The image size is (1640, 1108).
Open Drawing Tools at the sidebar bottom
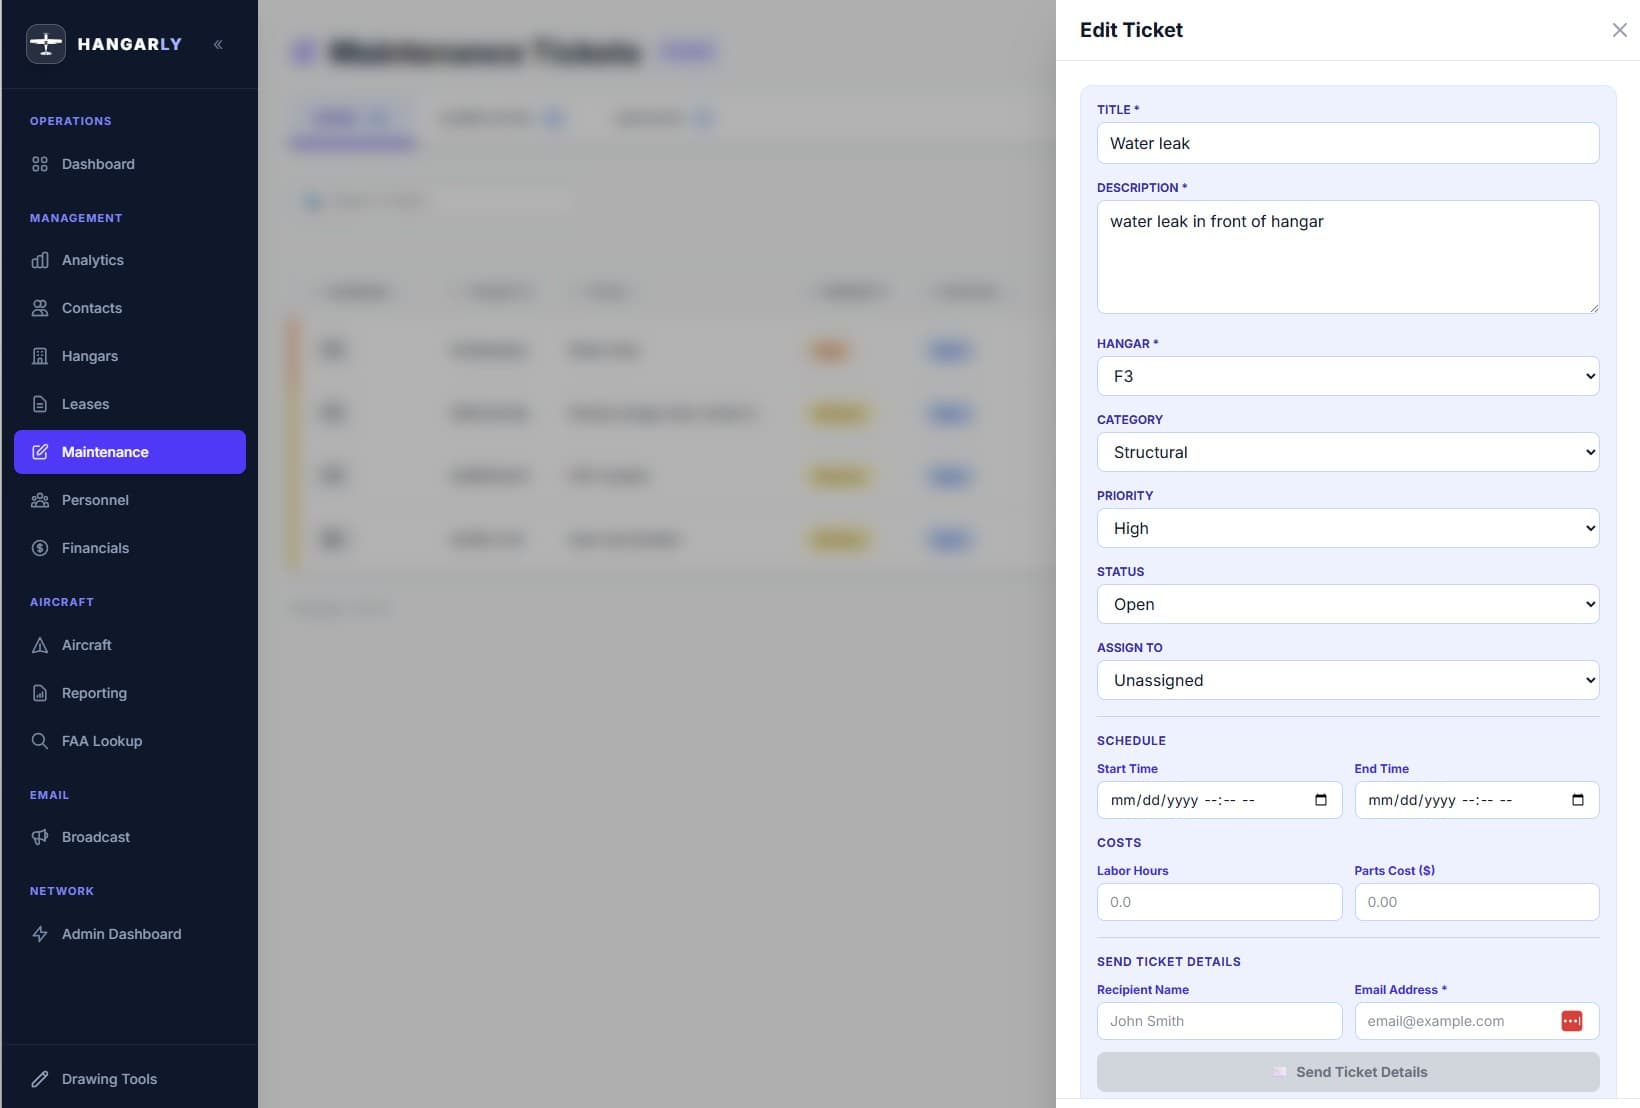pyautogui.click(x=109, y=1079)
